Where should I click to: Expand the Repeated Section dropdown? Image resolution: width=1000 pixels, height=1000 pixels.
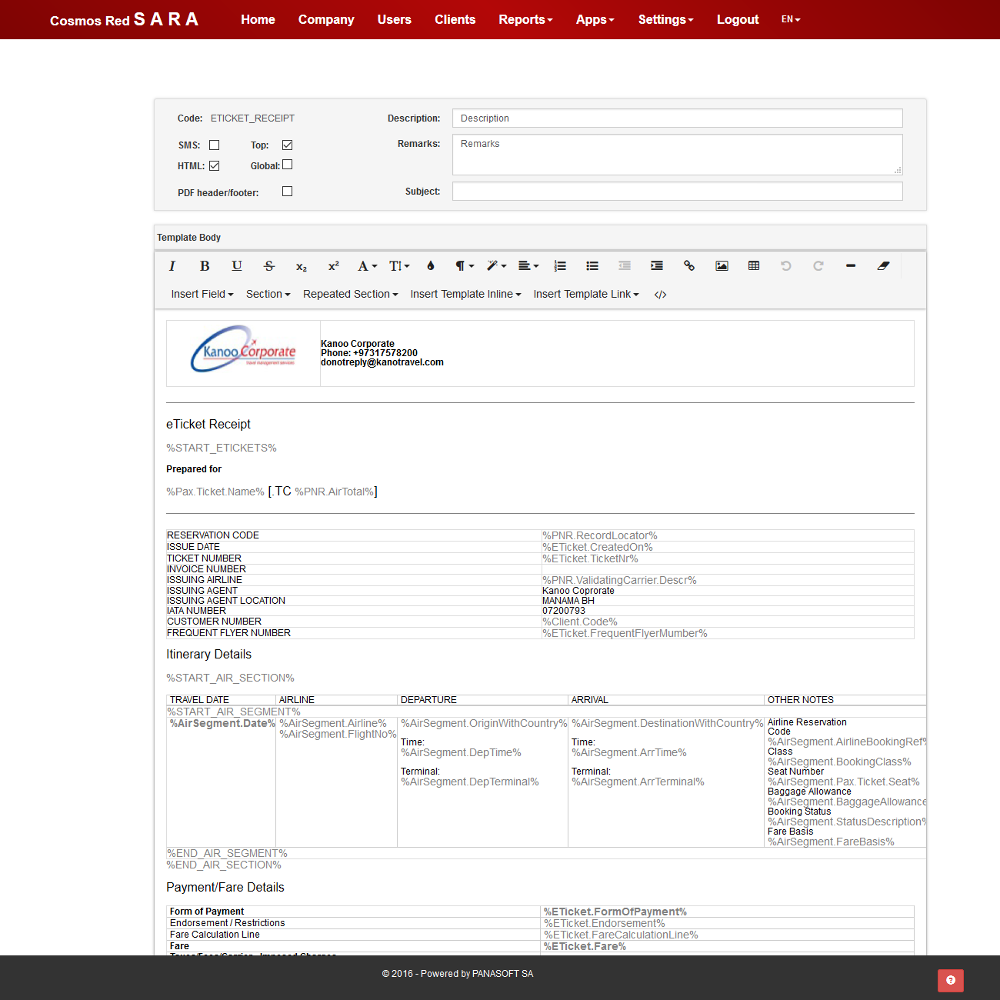[x=350, y=295]
